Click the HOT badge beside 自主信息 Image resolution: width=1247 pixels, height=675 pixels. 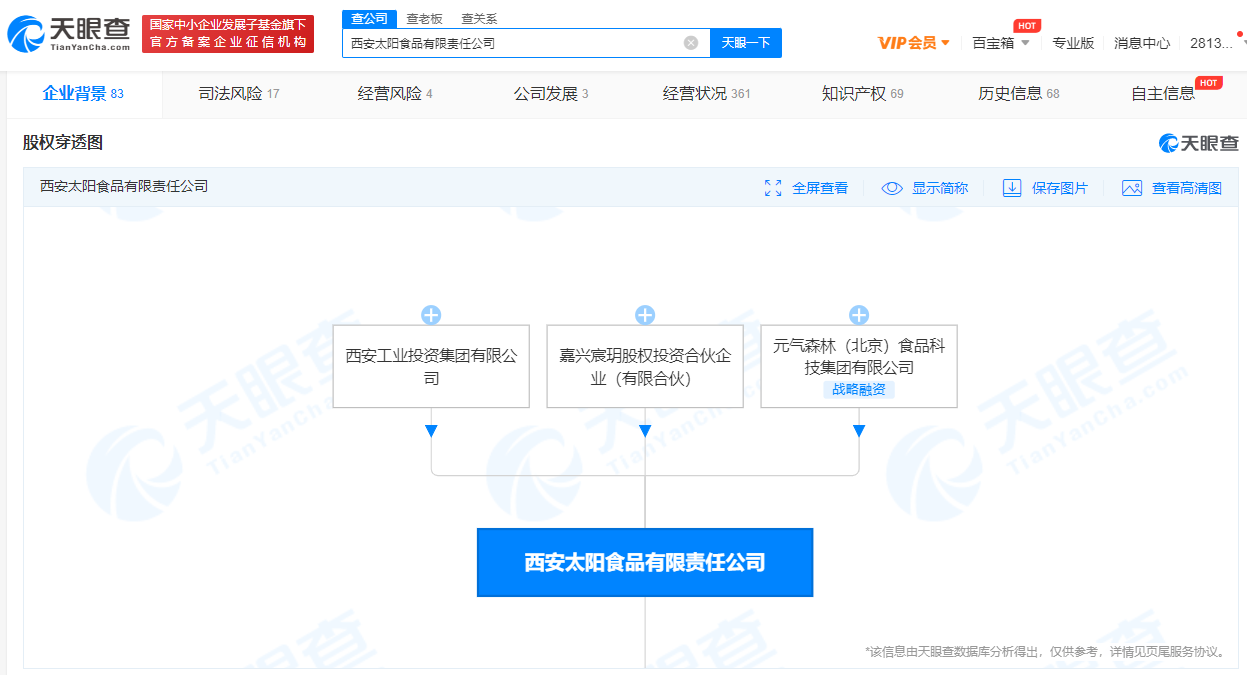1208,85
